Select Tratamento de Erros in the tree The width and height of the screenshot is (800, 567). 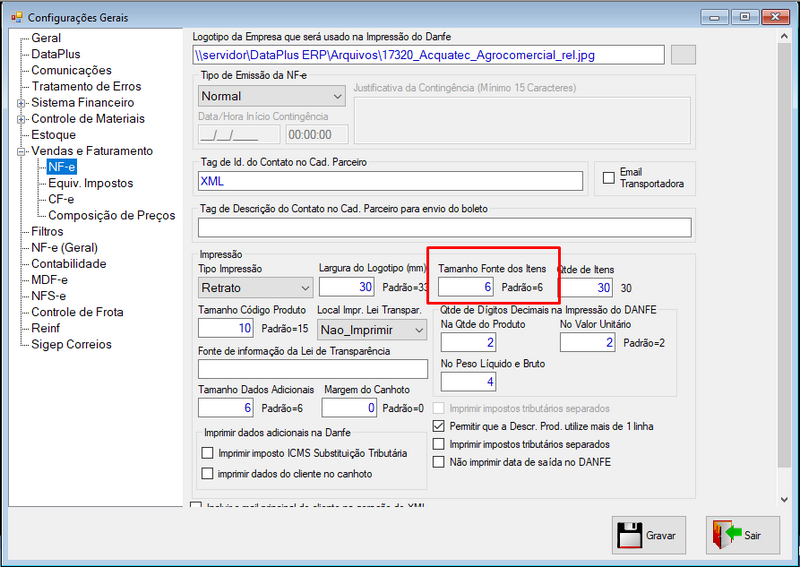click(x=86, y=86)
